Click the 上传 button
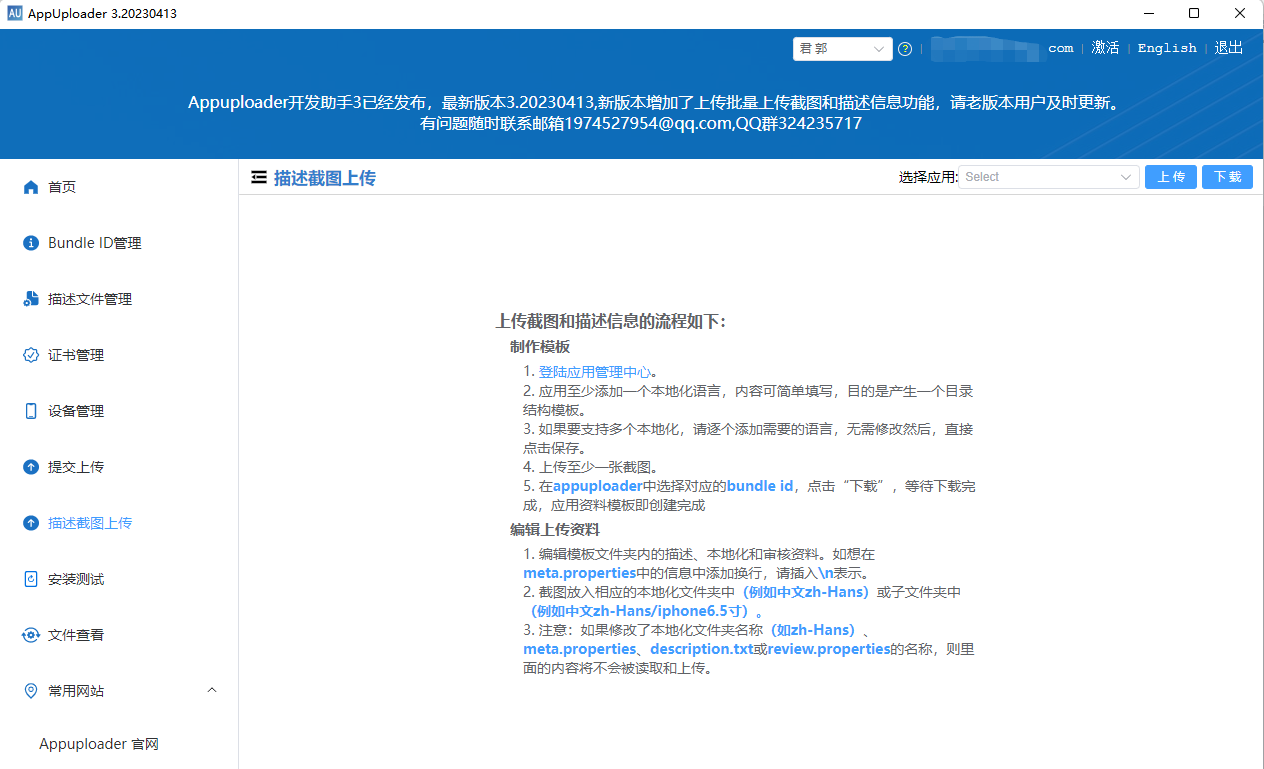 1171,177
